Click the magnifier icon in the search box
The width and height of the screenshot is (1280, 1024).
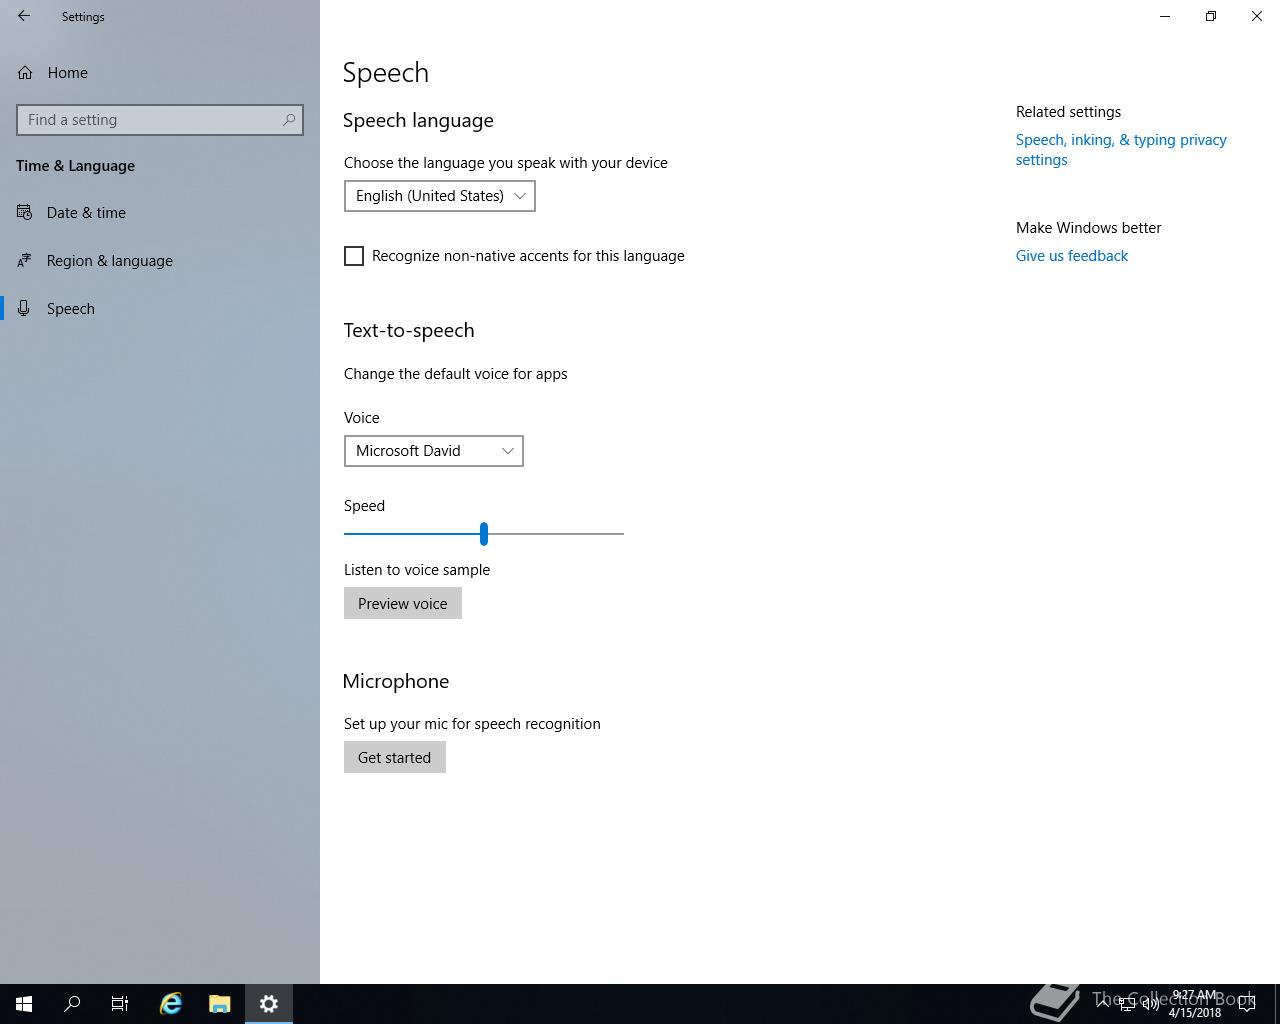pyautogui.click(x=288, y=120)
